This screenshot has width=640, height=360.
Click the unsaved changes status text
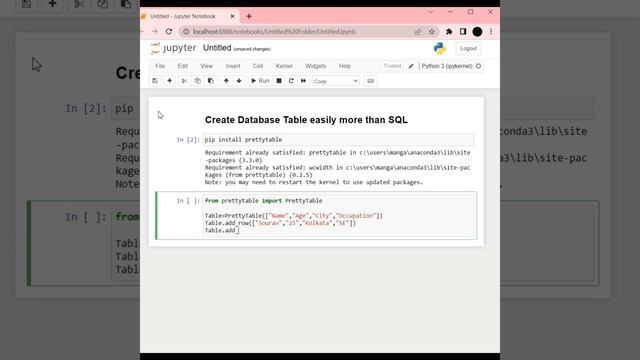[252, 49]
